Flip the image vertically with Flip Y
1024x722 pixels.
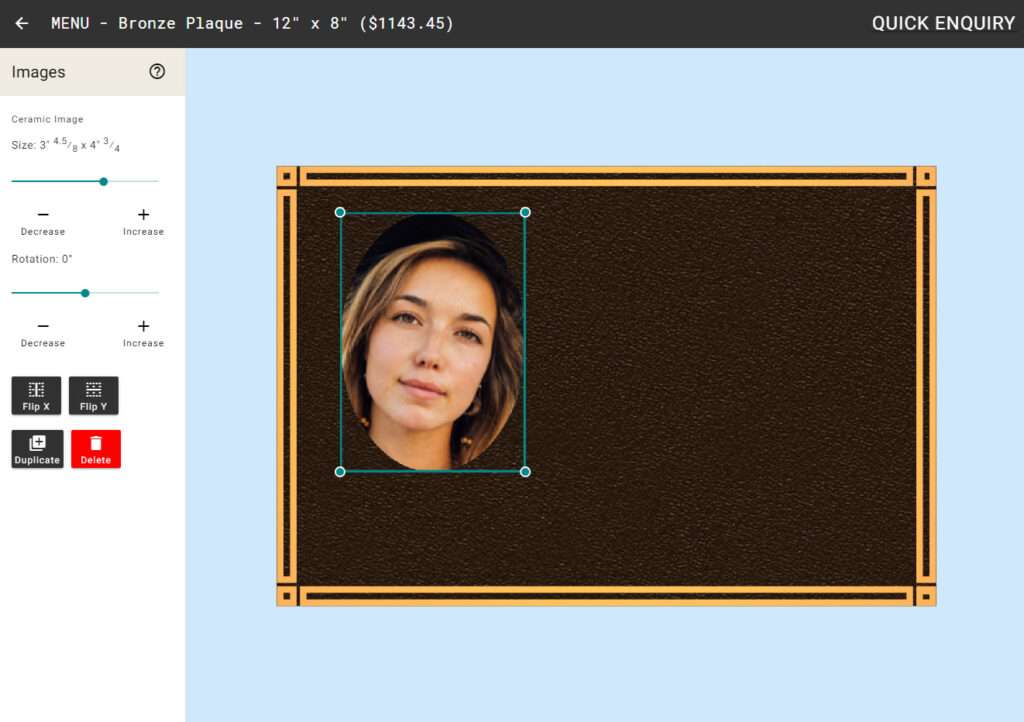click(94, 395)
